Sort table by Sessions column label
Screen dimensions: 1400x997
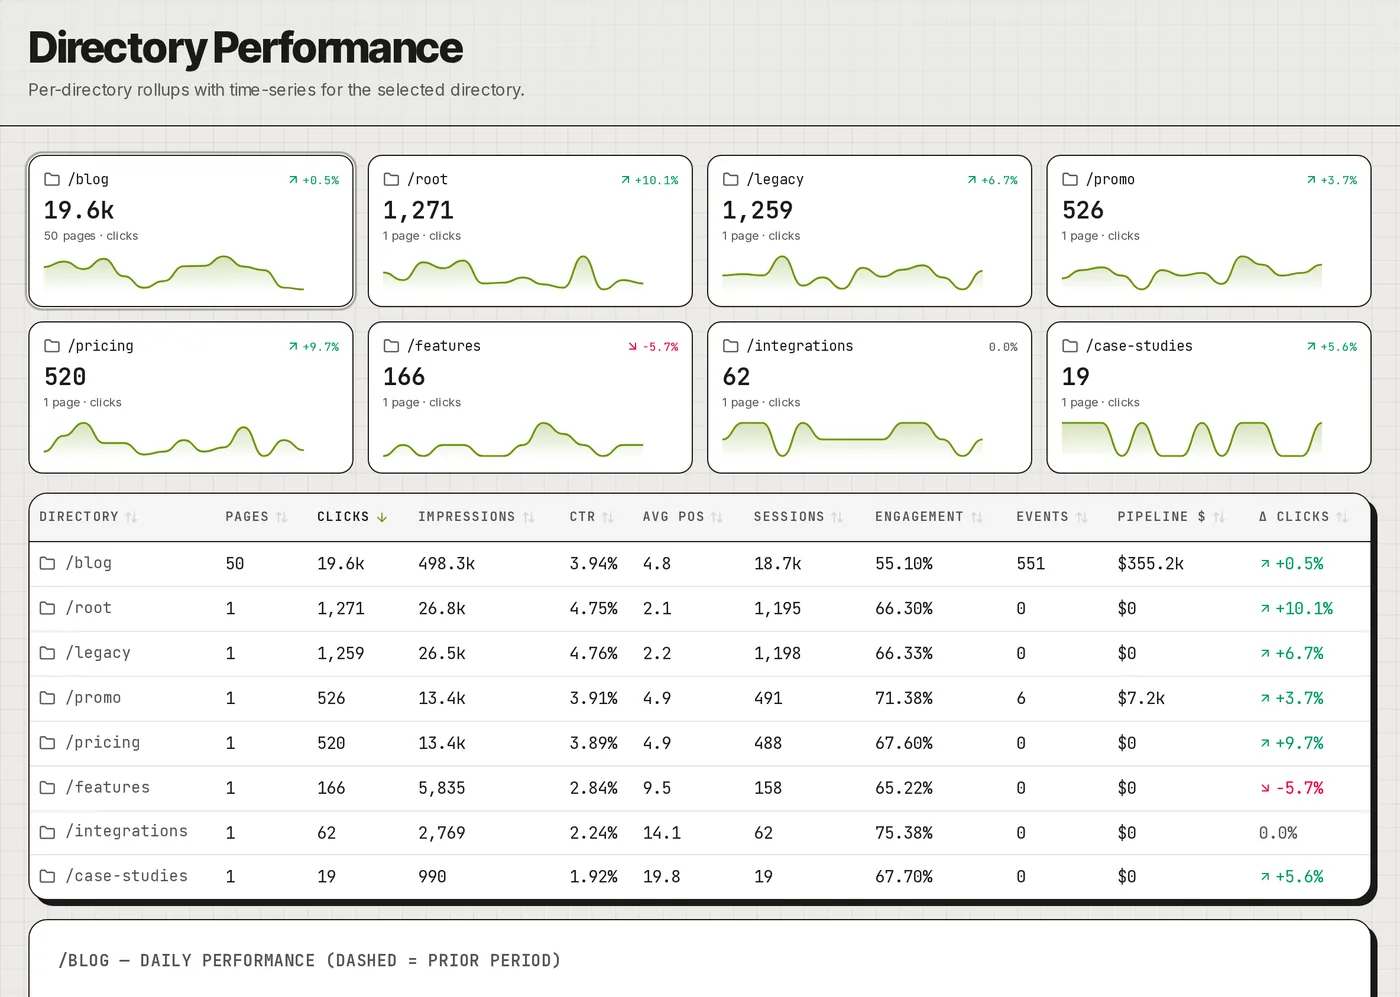point(789,517)
